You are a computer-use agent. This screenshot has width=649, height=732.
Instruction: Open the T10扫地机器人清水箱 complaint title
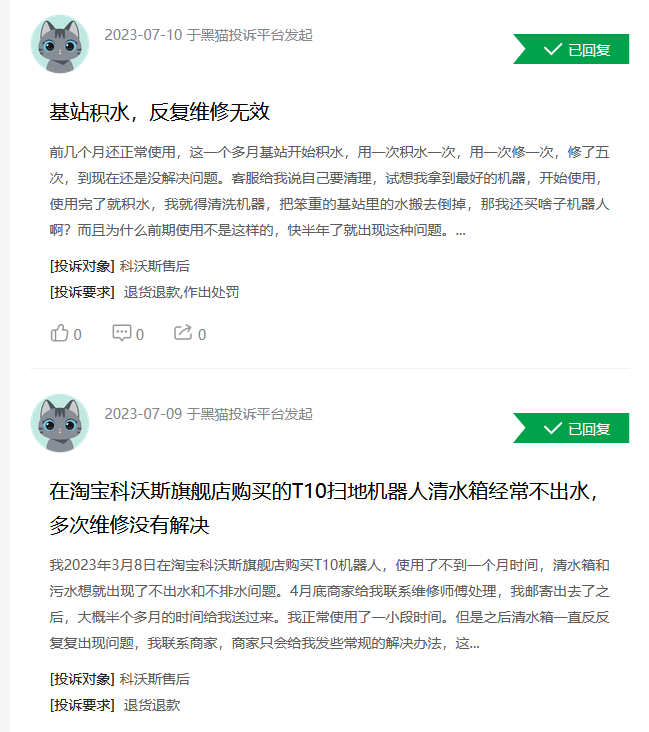(324, 508)
